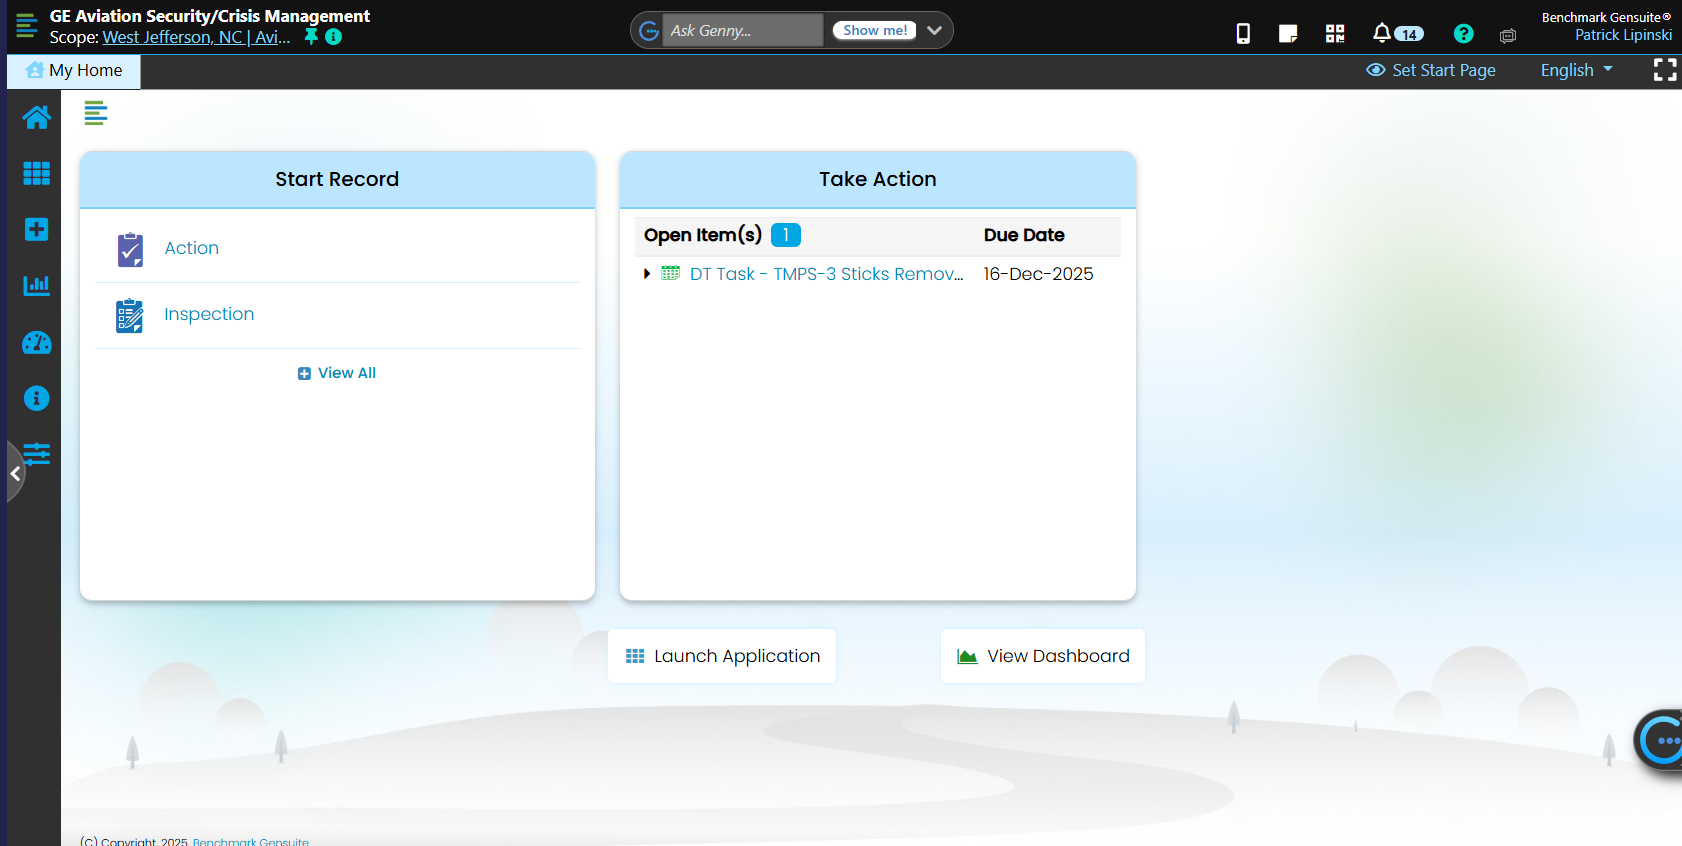Expand the dropdown arrow beside Show me!

(x=935, y=31)
